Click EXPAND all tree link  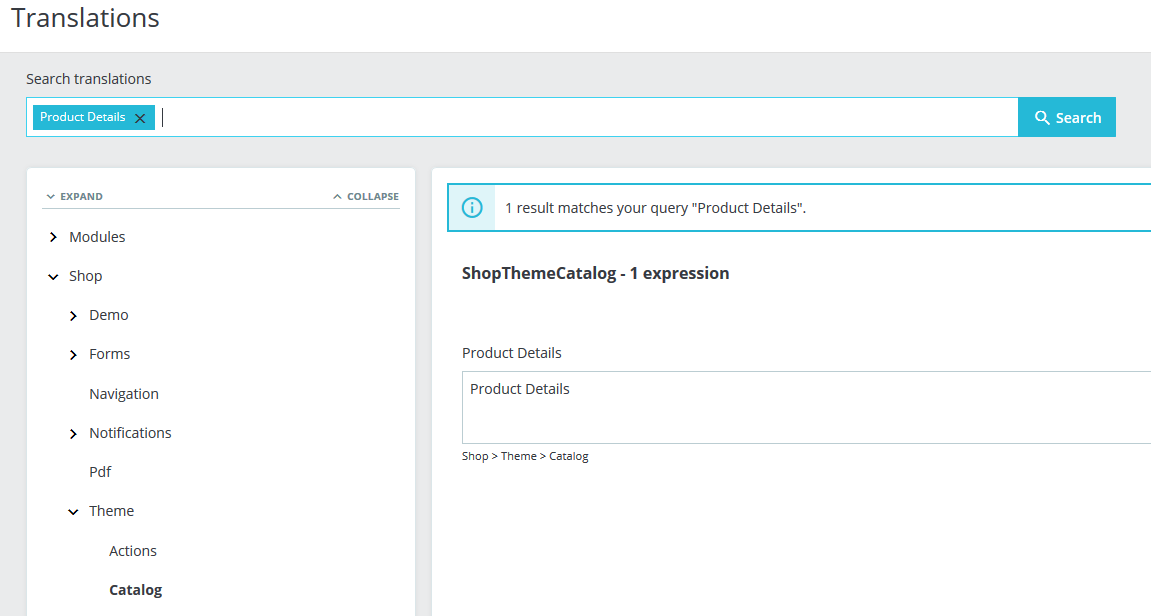tap(74, 196)
